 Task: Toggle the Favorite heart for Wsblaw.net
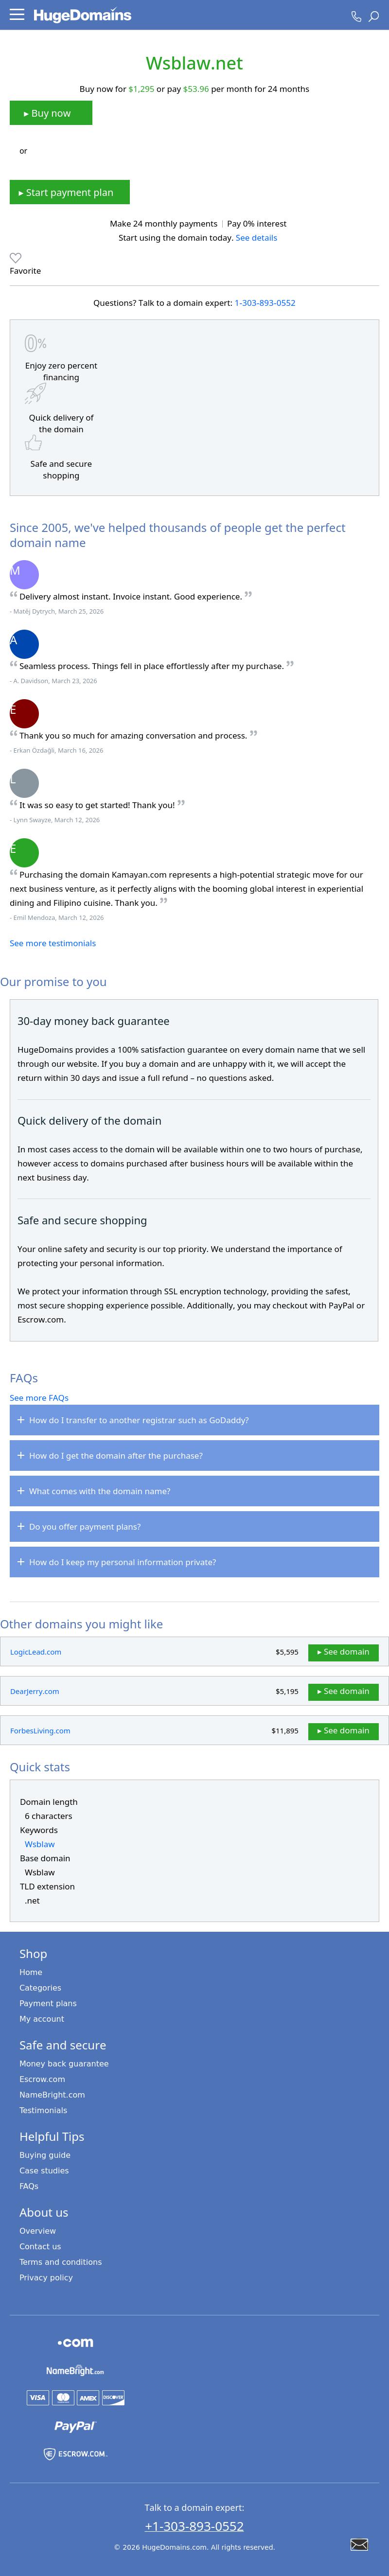[16, 258]
